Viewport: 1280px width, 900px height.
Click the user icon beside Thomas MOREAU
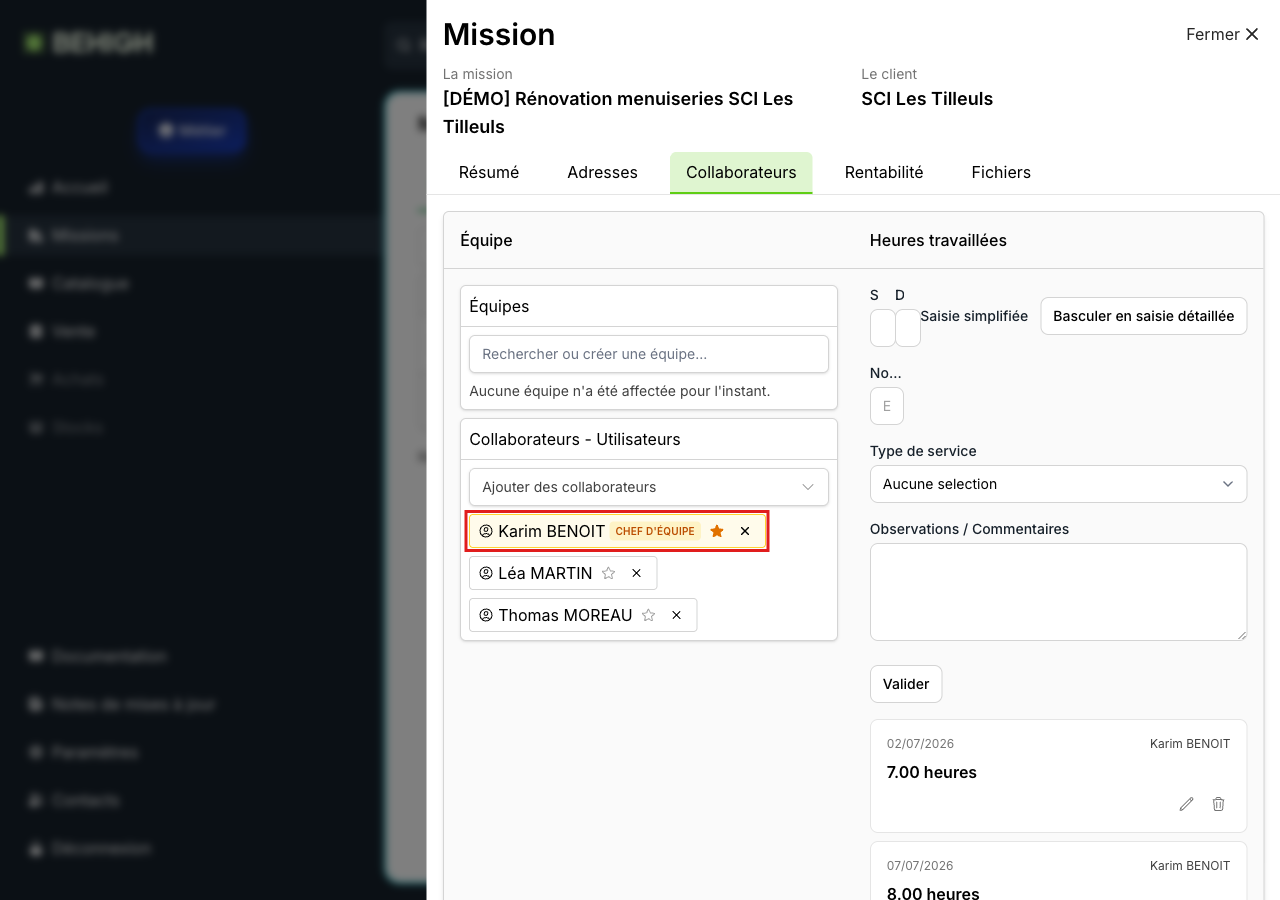click(x=486, y=615)
